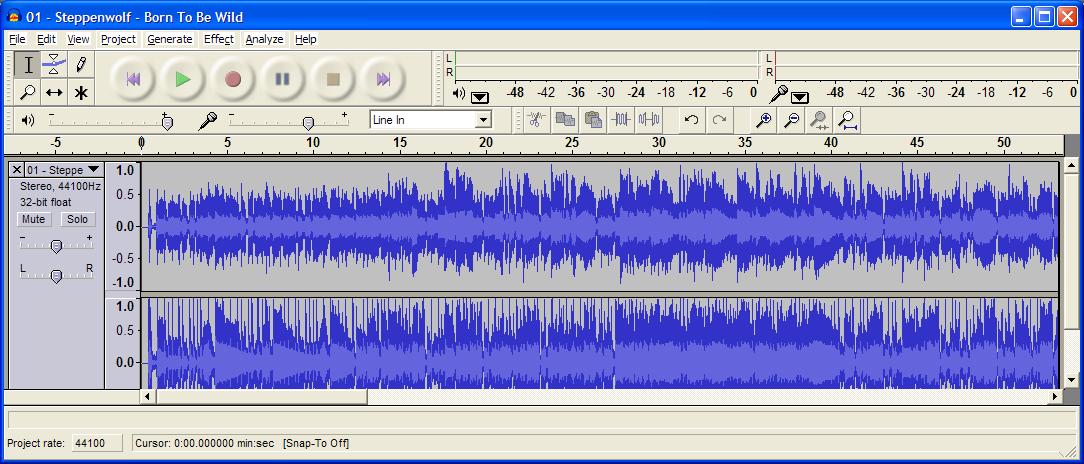The width and height of the screenshot is (1084, 464).
Task: Solo the Steppenwolf track
Action: 77,219
